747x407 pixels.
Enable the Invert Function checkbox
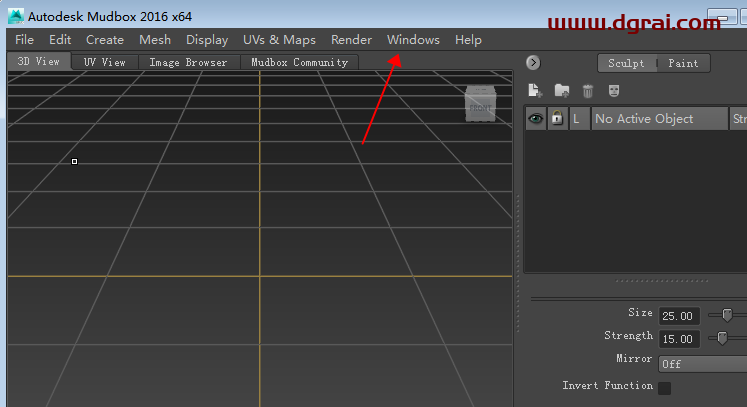664,388
